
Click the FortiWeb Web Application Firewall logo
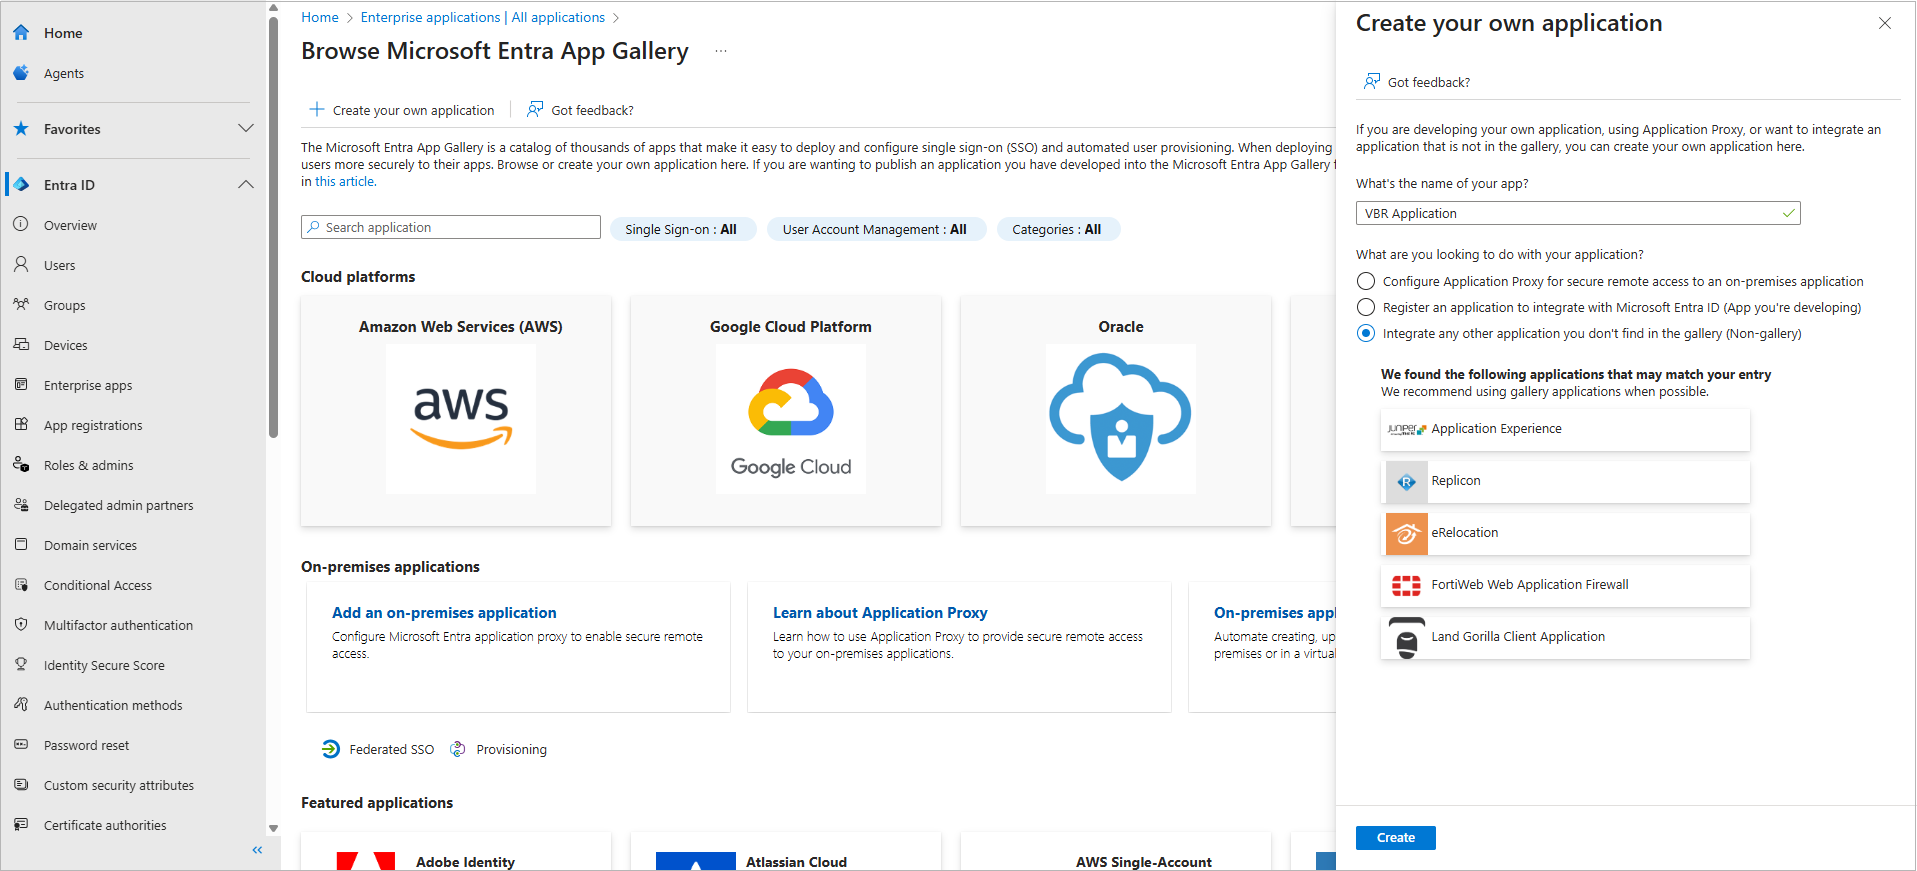coord(1406,585)
